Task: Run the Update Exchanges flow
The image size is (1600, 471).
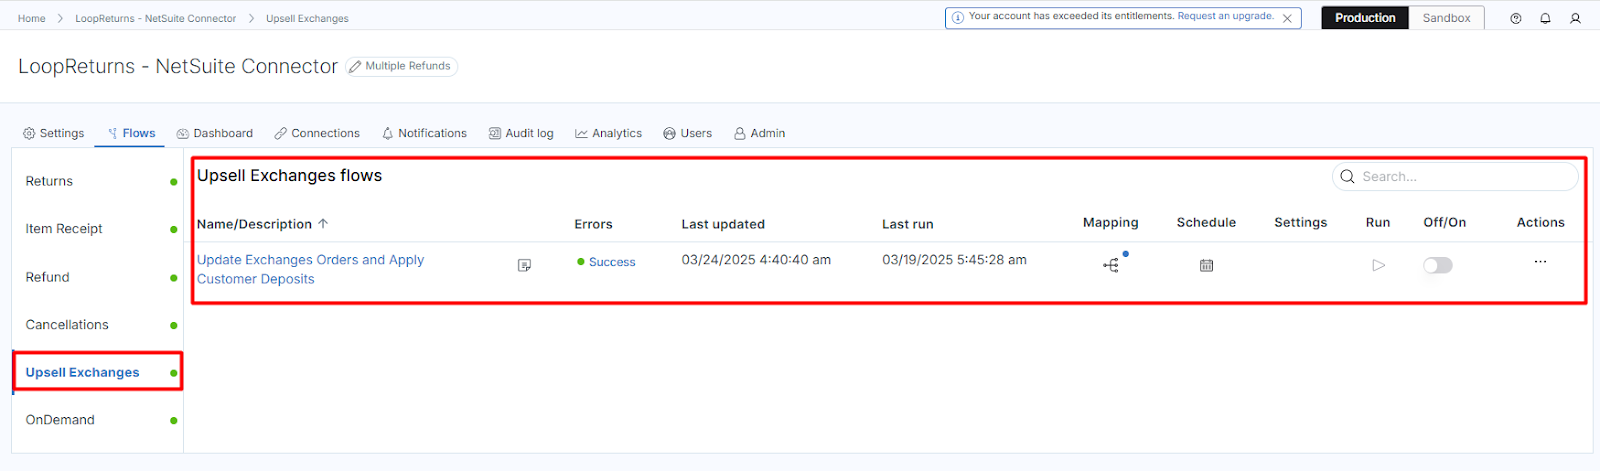Action: pos(1378,265)
